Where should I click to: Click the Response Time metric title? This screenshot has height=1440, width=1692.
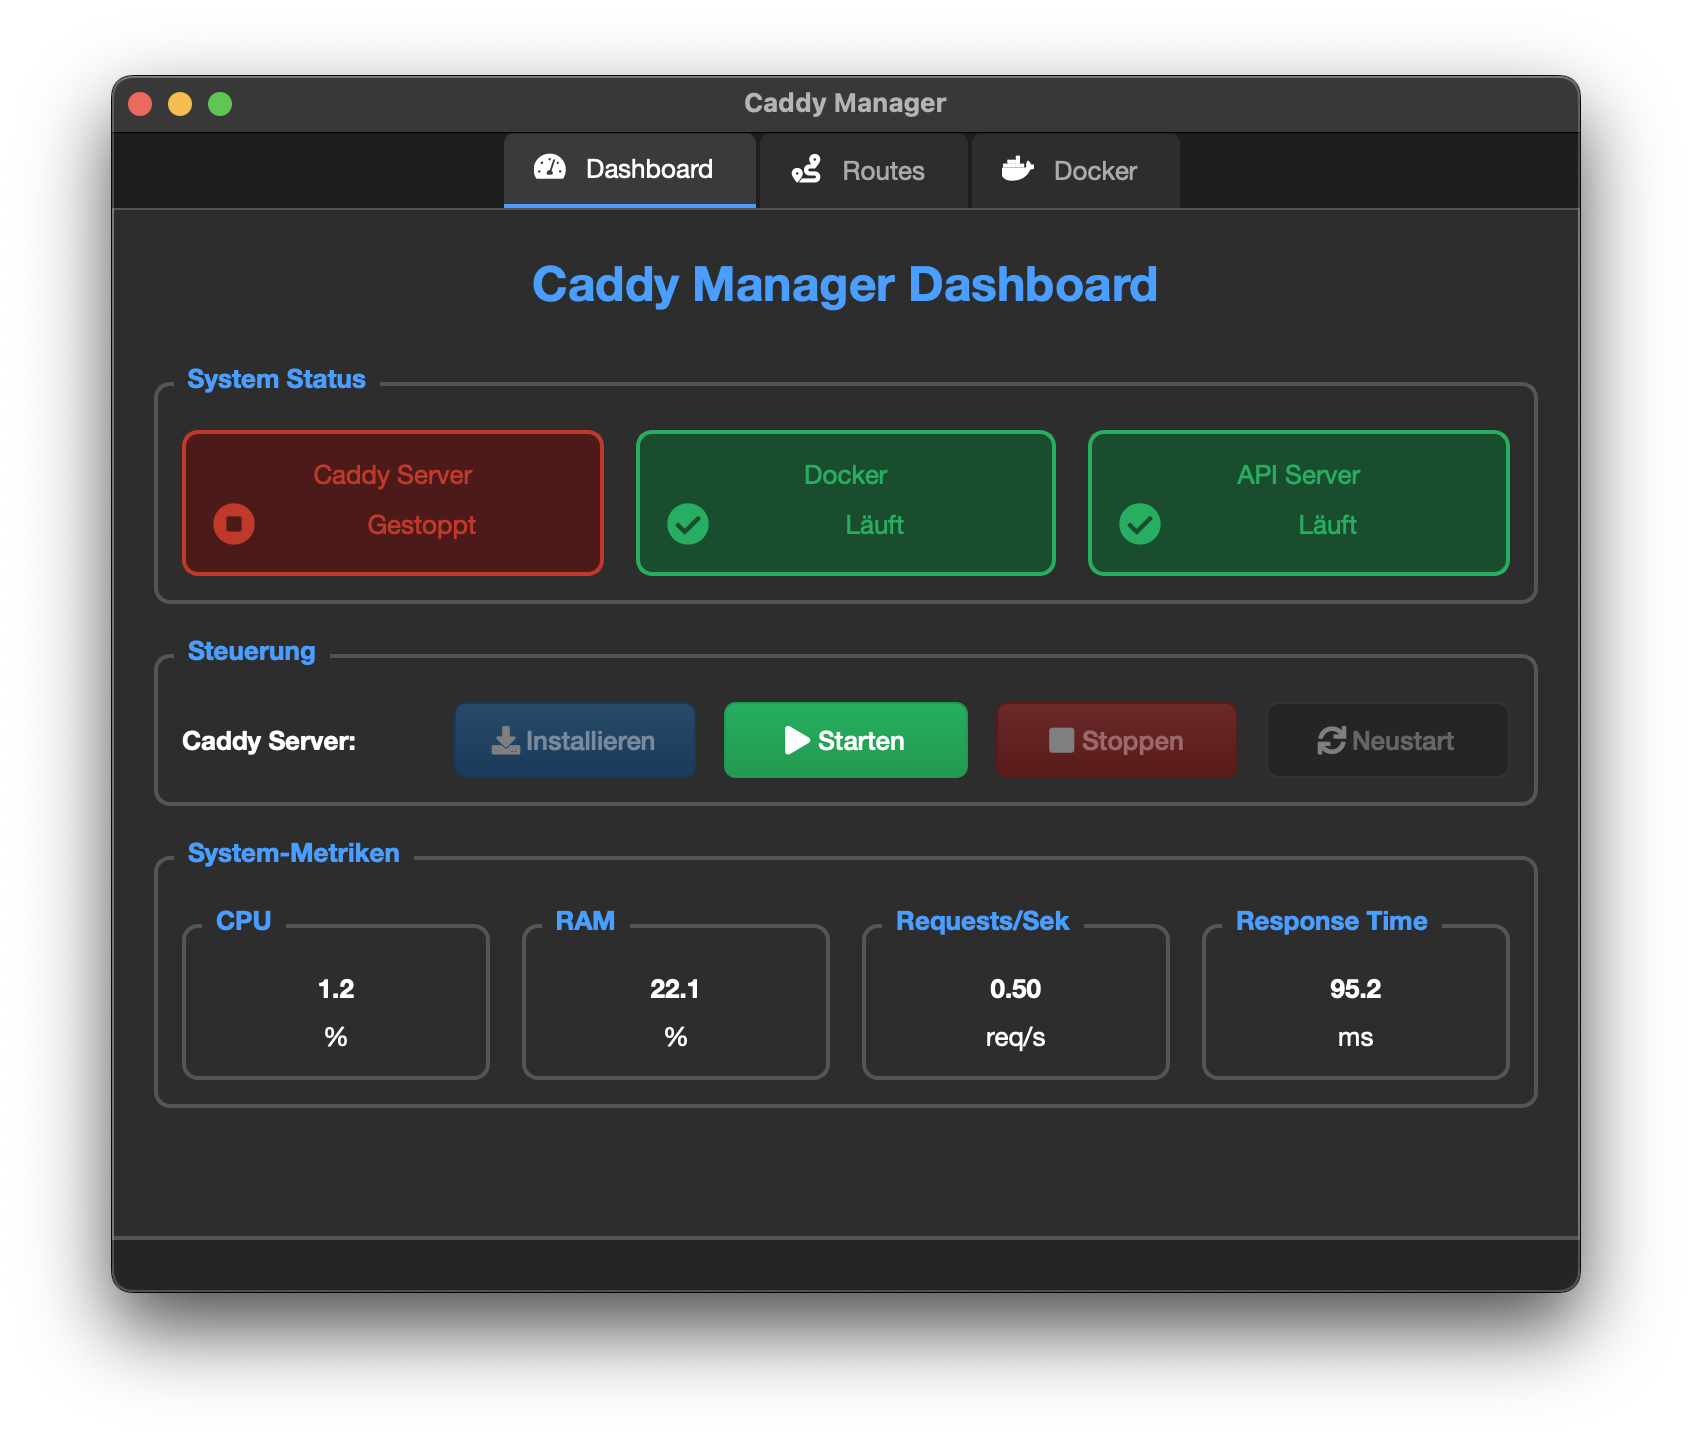click(x=1332, y=921)
